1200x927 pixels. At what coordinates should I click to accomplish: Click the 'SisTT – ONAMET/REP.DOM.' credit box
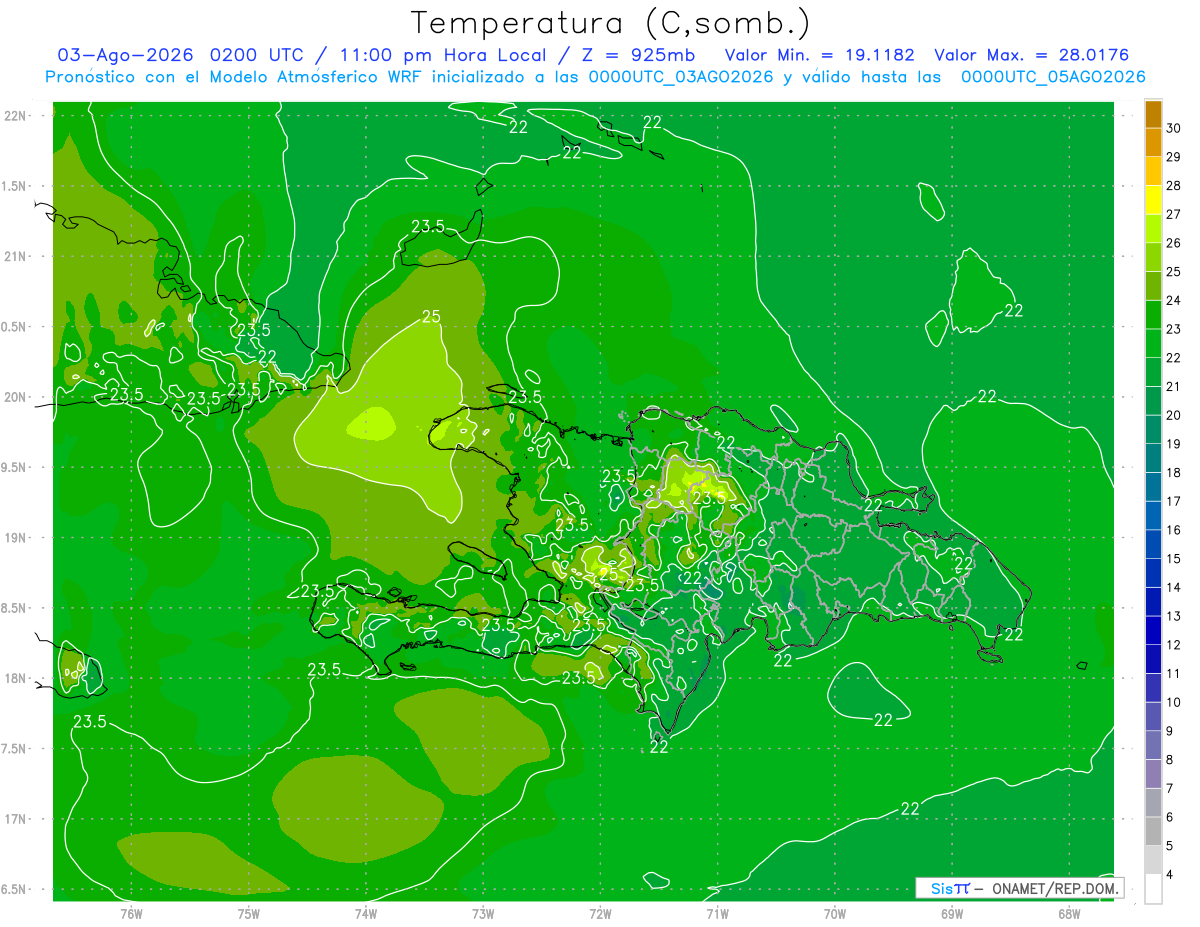pos(1019,888)
